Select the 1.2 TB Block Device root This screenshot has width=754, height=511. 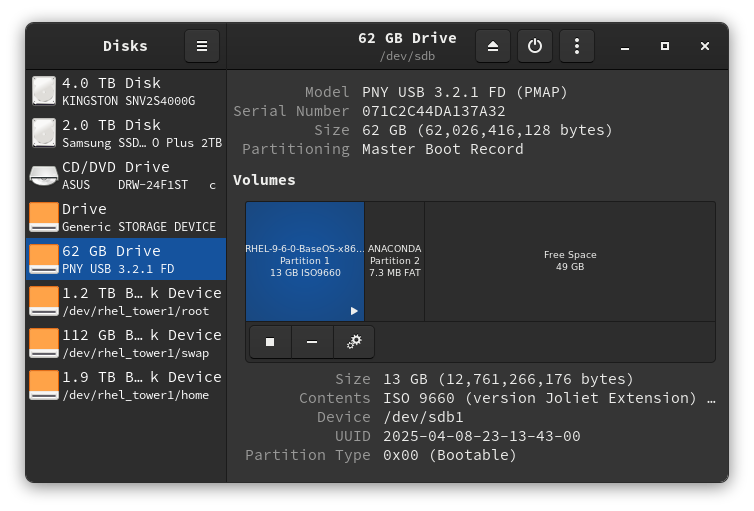click(x=126, y=301)
